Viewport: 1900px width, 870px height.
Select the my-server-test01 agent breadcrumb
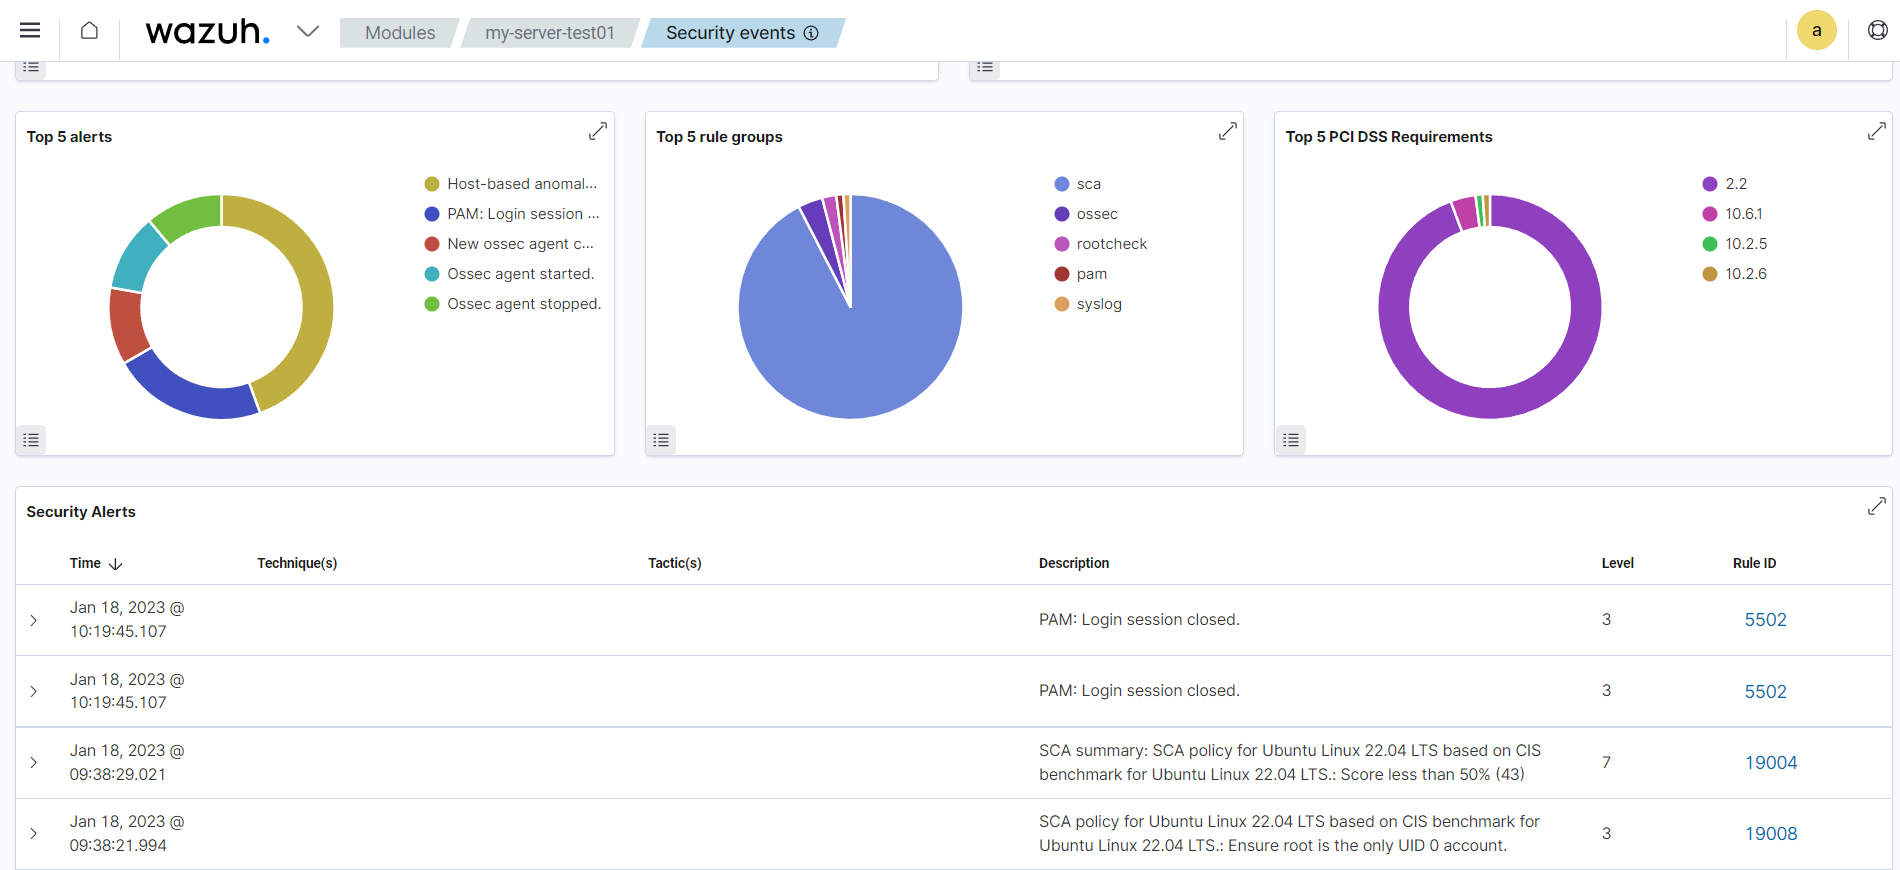550,33
